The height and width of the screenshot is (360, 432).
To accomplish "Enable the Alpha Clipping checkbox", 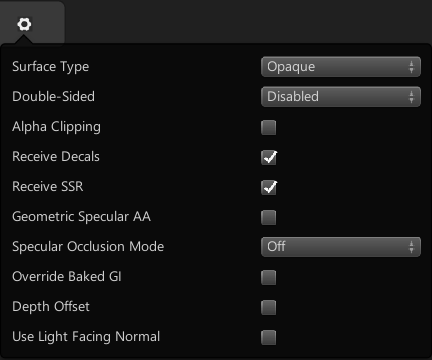I will pyautogui.click(x=269, y=127).
